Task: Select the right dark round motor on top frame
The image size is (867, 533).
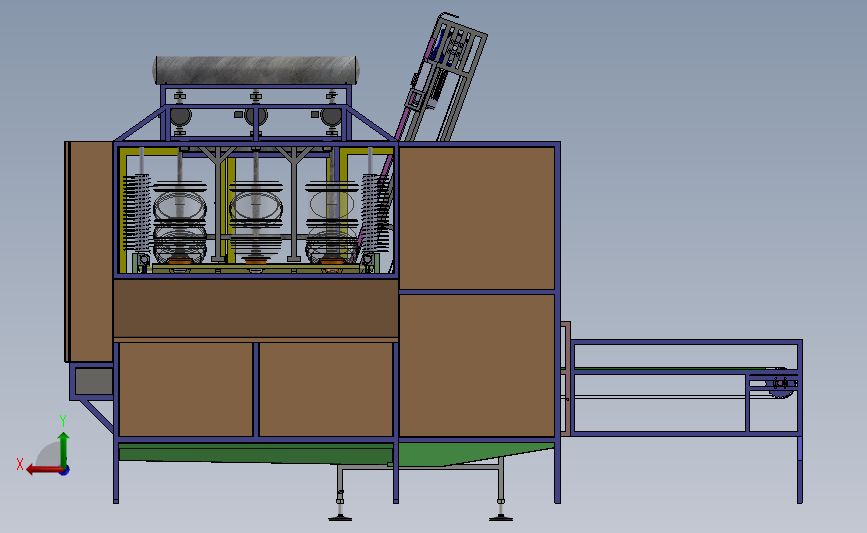Action: point(331,117)
